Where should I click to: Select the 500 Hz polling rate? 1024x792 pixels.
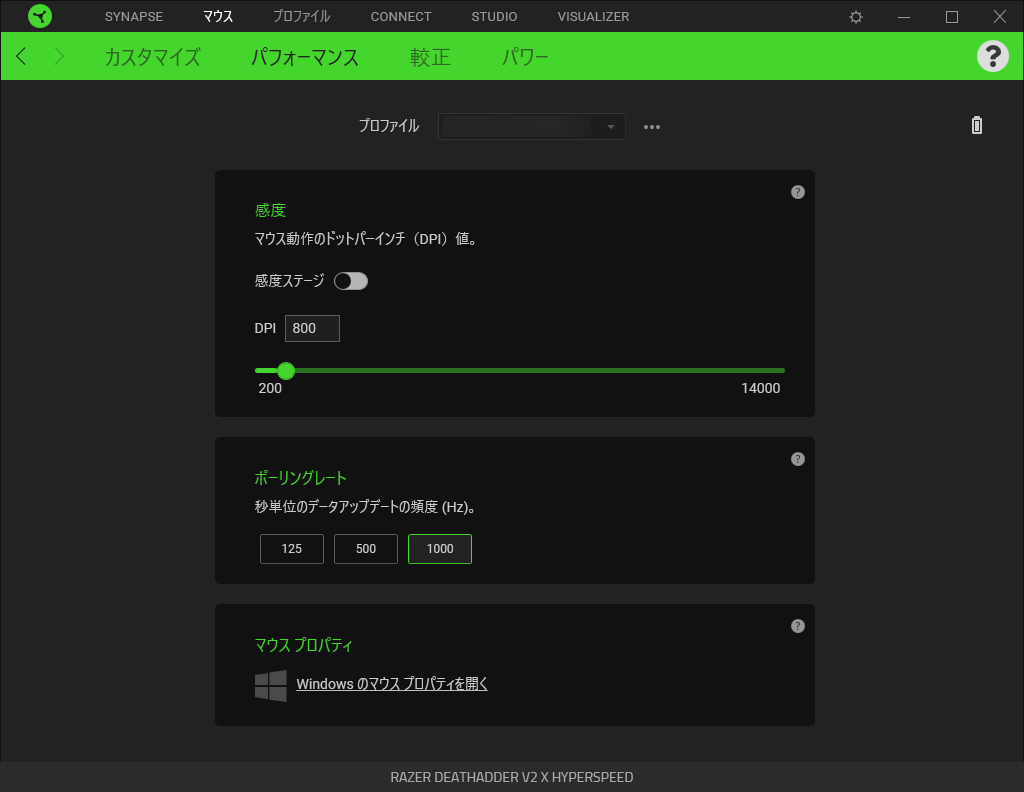(x=366, y=548)
